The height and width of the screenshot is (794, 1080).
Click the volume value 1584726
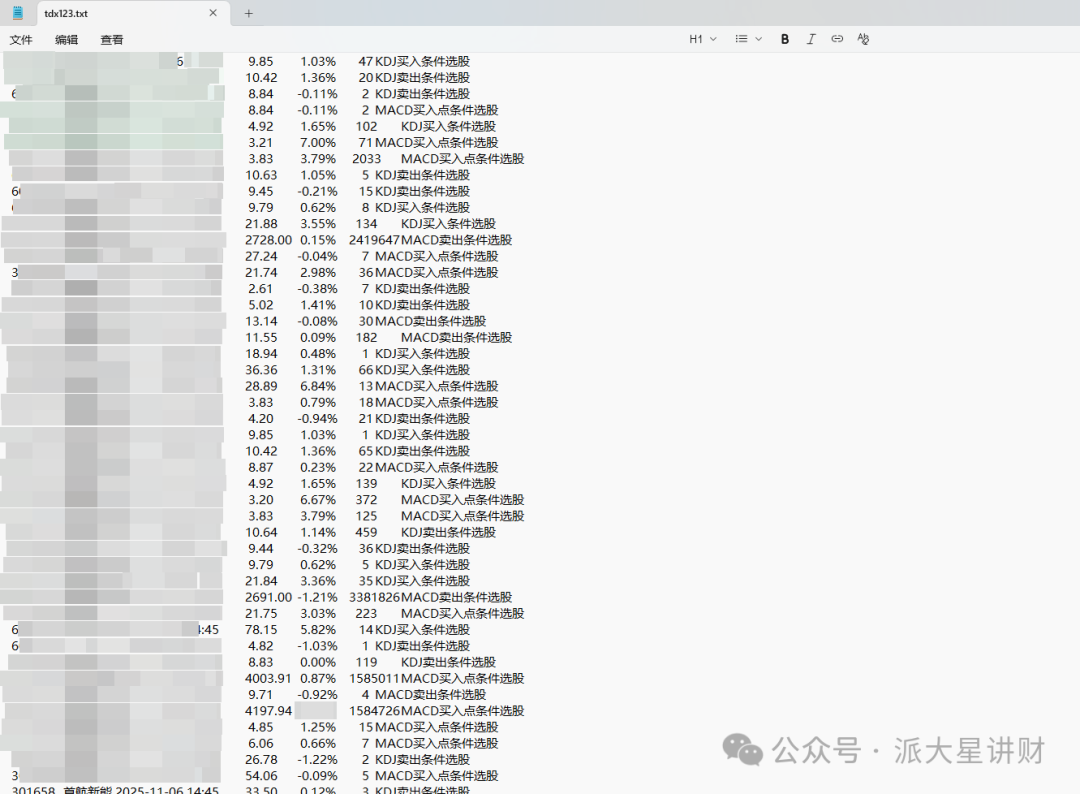(x=374, y=711)
